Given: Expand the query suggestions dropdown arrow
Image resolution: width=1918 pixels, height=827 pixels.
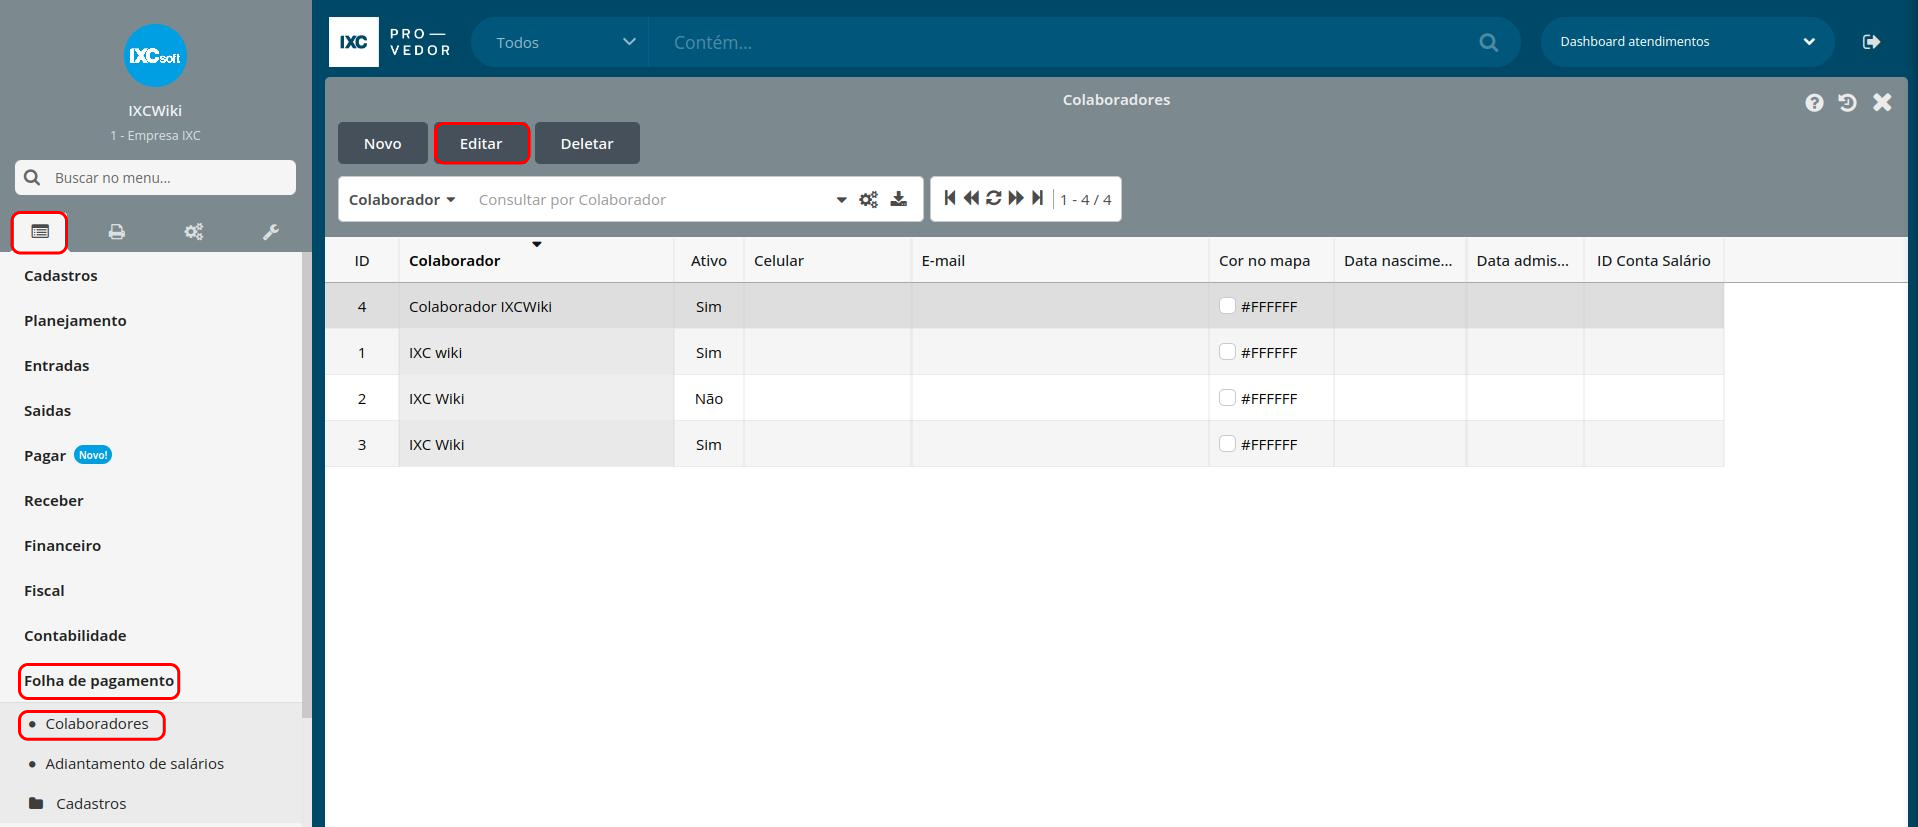Looking at the screenshot, I should tap(841, 200).
